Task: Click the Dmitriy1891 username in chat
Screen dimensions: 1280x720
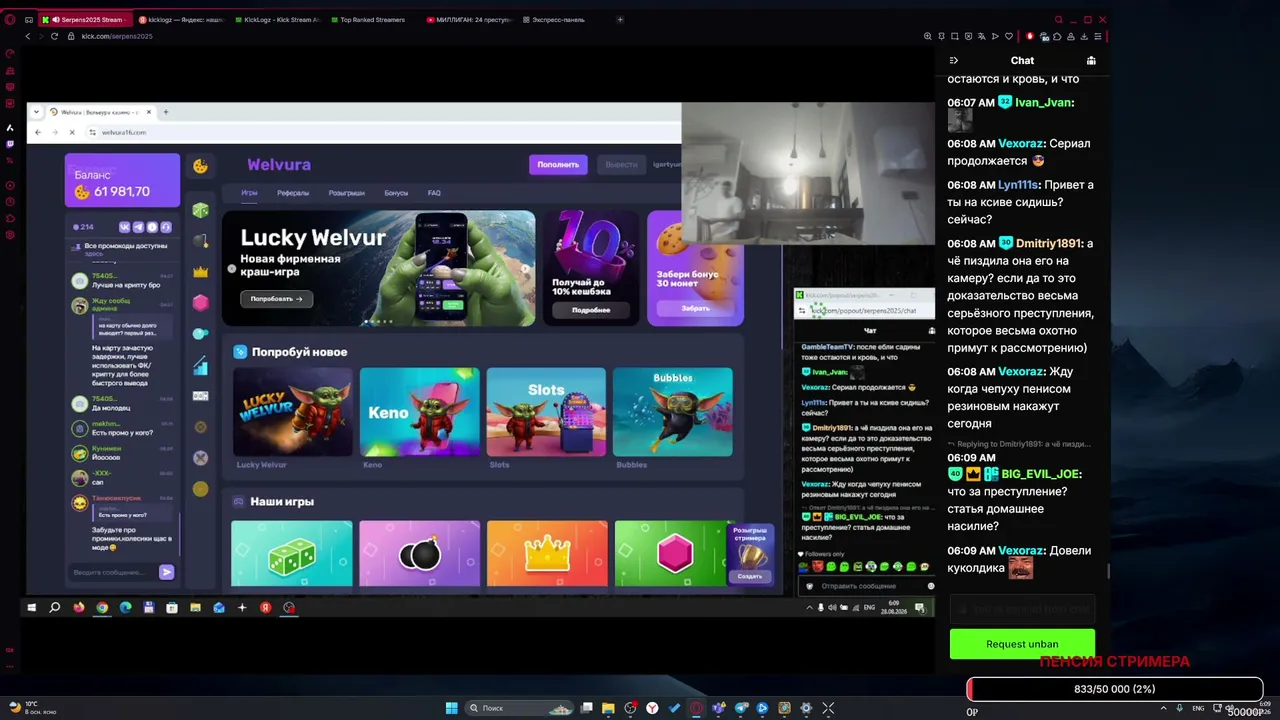Action: pos(1049,244)
